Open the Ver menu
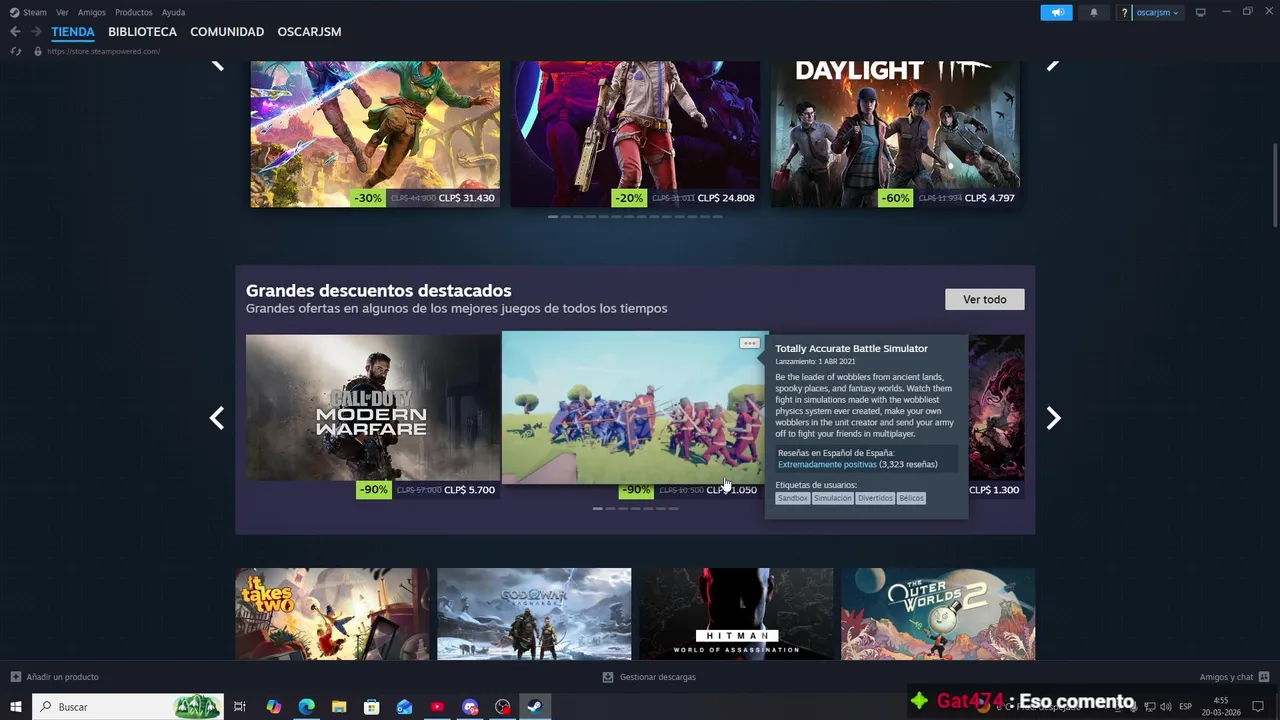The image size is (1280, 720). tap(62, 12)
